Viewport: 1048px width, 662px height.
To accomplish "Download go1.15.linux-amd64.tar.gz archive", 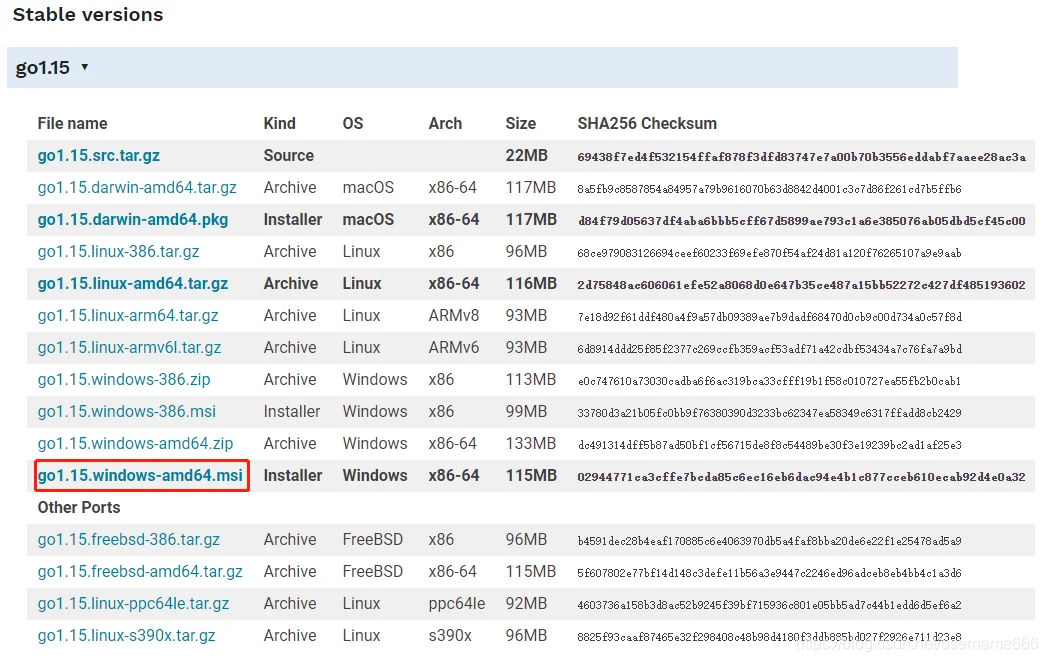I will [133, 284].
